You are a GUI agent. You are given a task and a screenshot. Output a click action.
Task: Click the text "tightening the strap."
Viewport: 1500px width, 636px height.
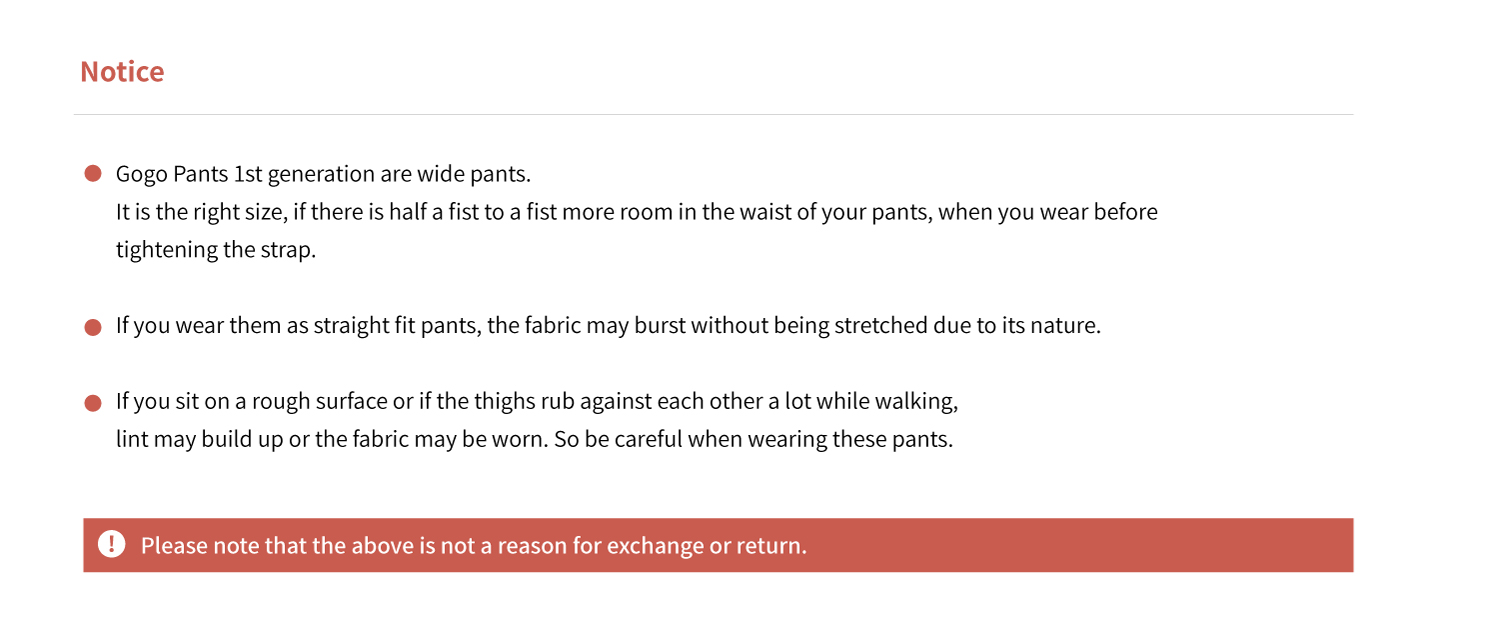click(x=216, y=250)
